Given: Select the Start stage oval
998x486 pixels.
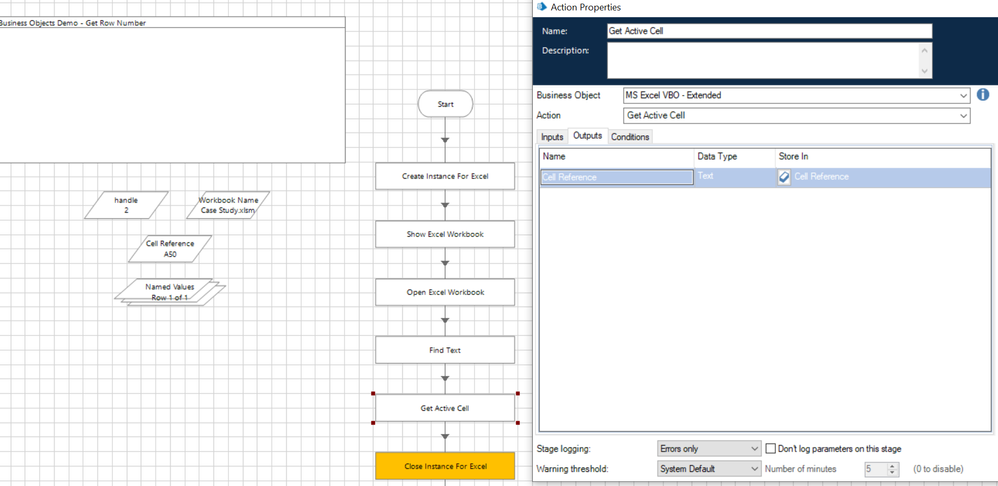Looking at the screenshot, I should pos(445,104).
